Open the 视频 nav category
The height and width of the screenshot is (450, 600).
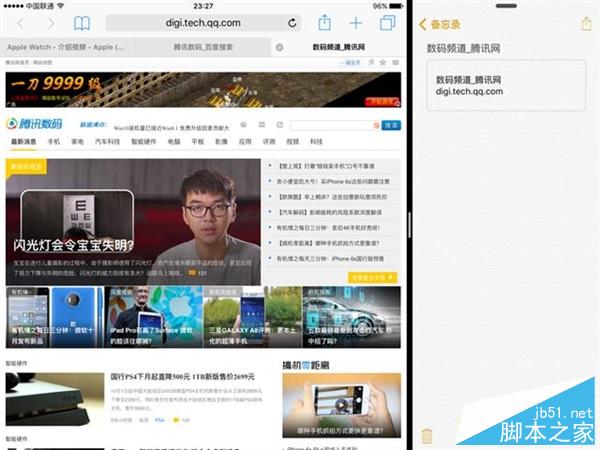tap(293, 142)
